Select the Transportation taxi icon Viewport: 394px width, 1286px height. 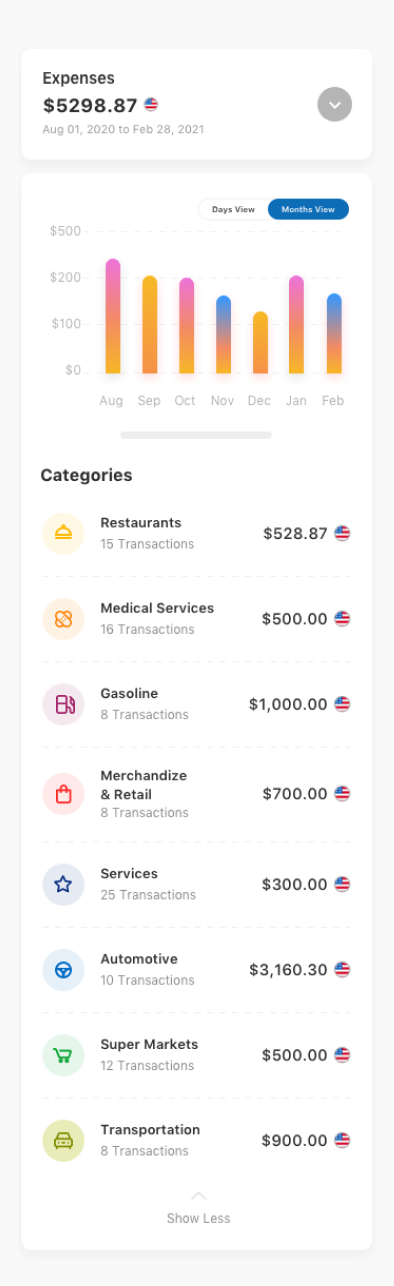pos(63,1140)
